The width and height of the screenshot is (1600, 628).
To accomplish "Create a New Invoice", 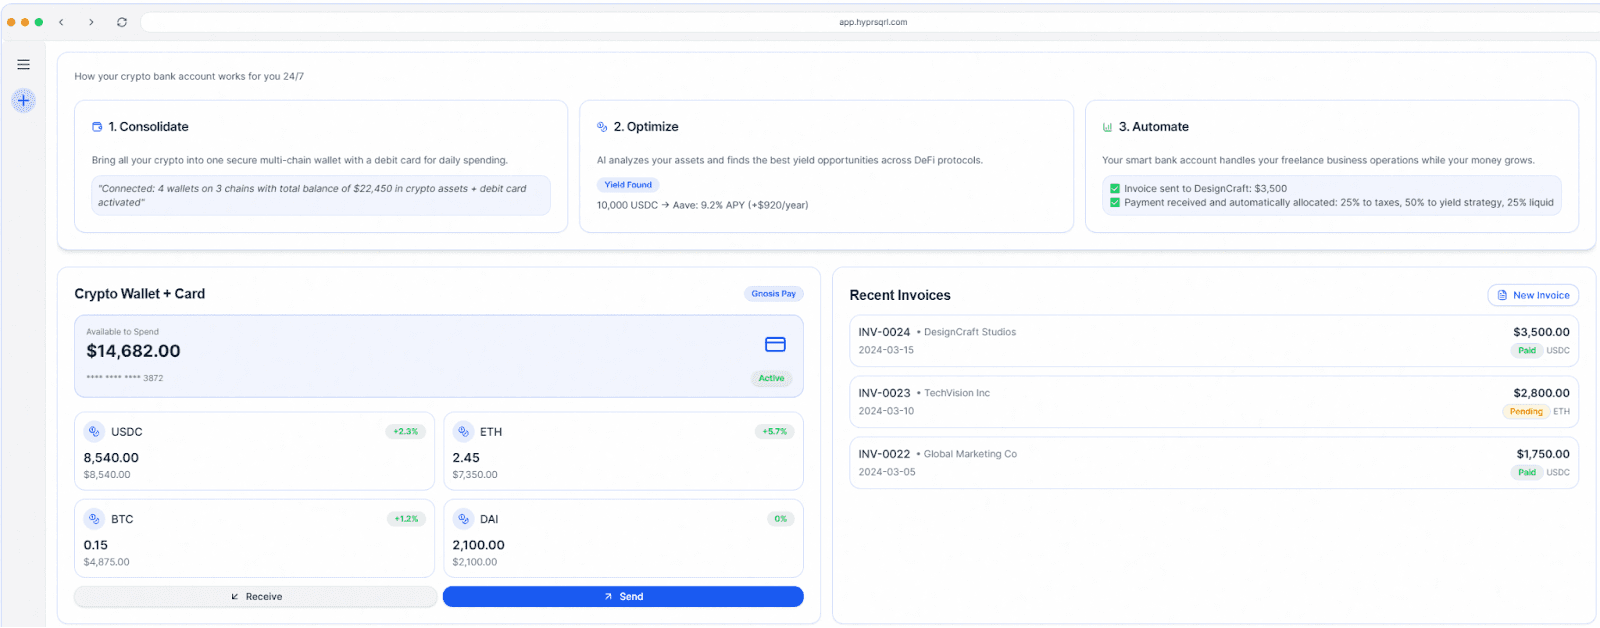I will (x=1533, y=295).
